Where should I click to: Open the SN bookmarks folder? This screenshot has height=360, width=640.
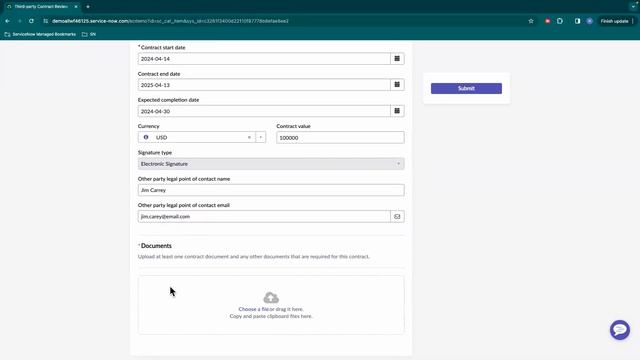(x=89, y=34)
